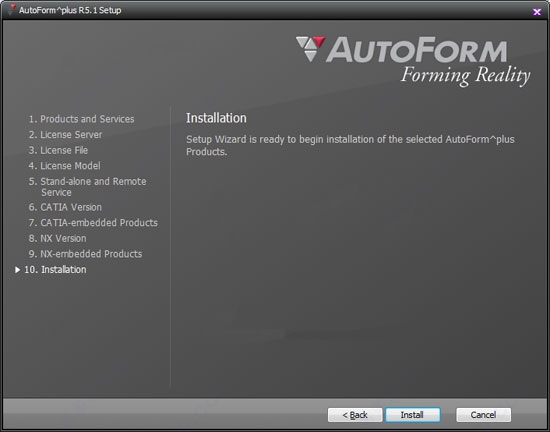This screenshot has height=432, width=550.
Task: Open step 6 CATIA Version
Action: click(65, 207)
